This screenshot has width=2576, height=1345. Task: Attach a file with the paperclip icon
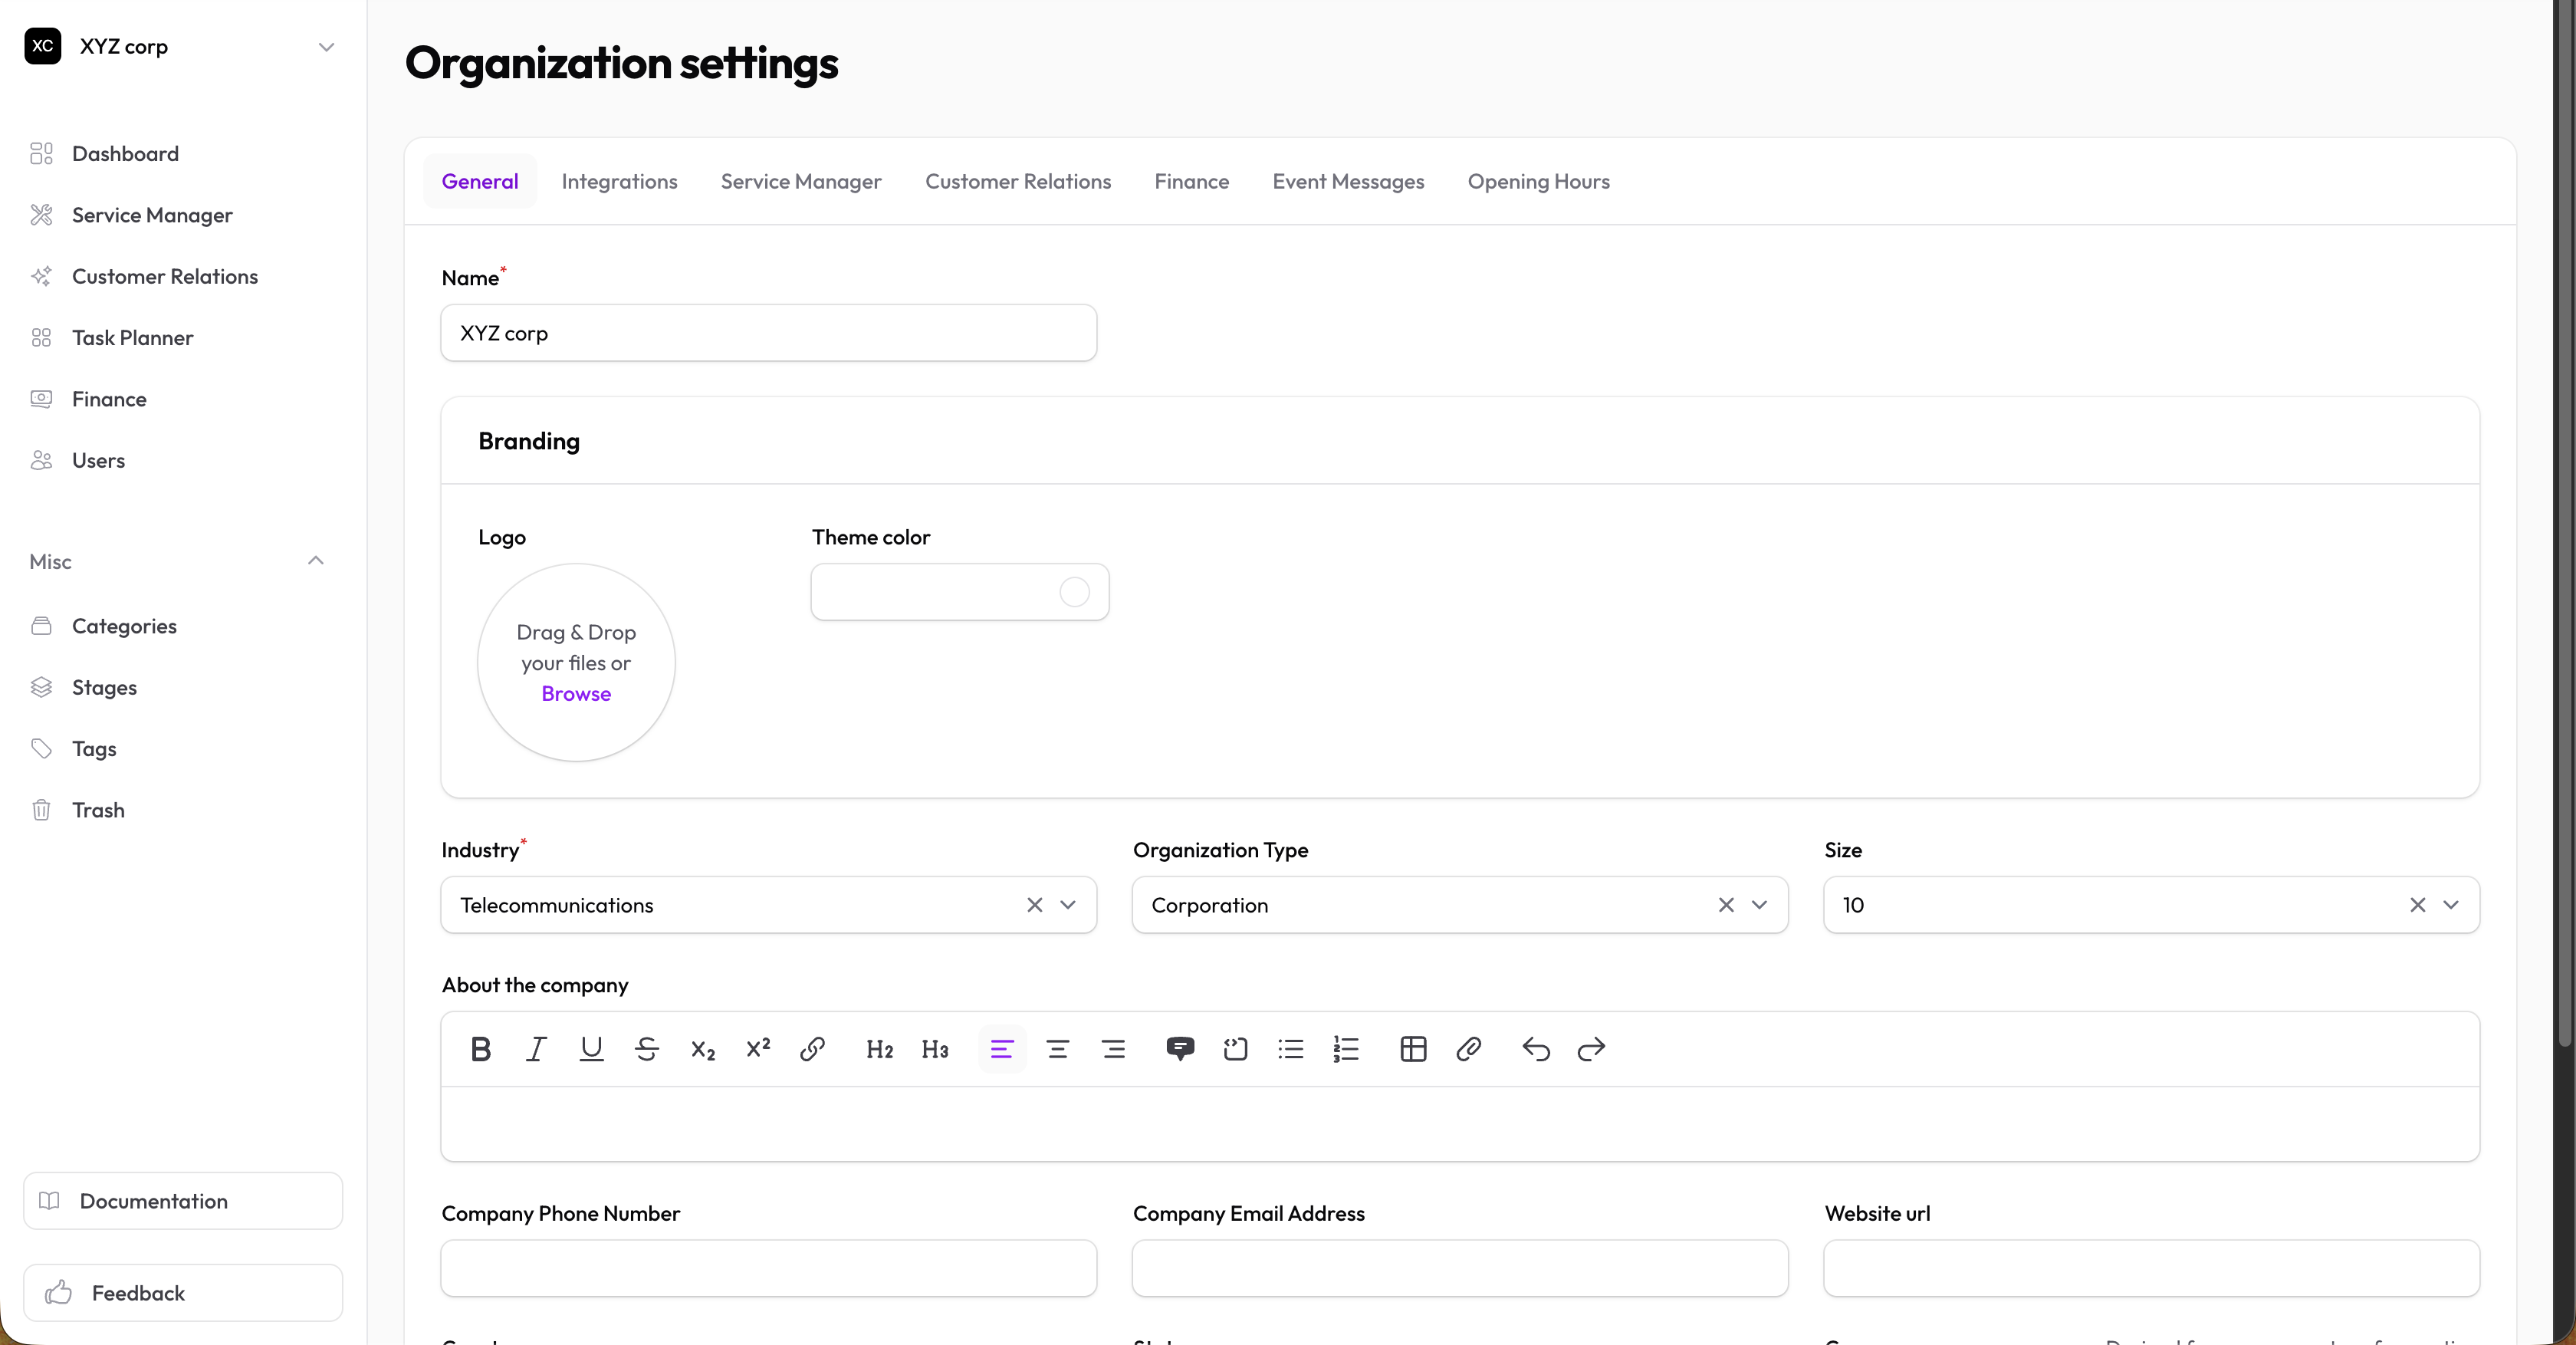click(x=1469, y=1049)
